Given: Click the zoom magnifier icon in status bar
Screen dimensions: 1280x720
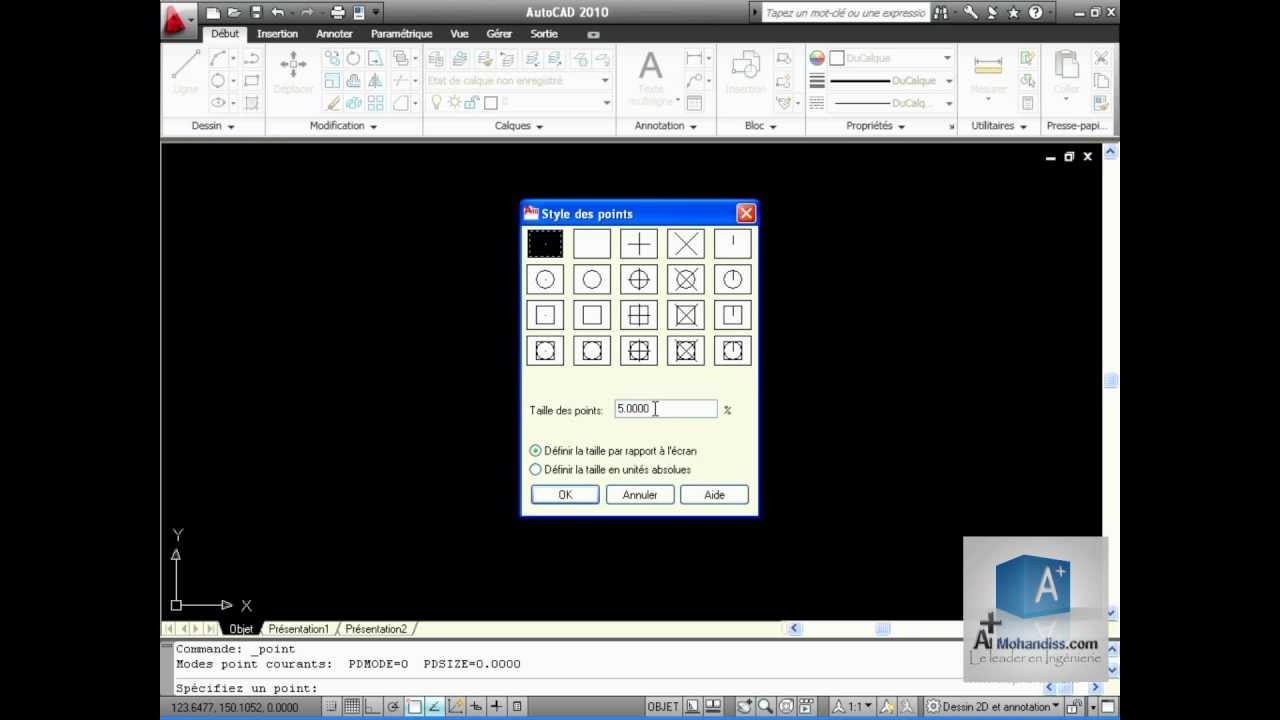Looking at the screenshot, I should (765, 707).
